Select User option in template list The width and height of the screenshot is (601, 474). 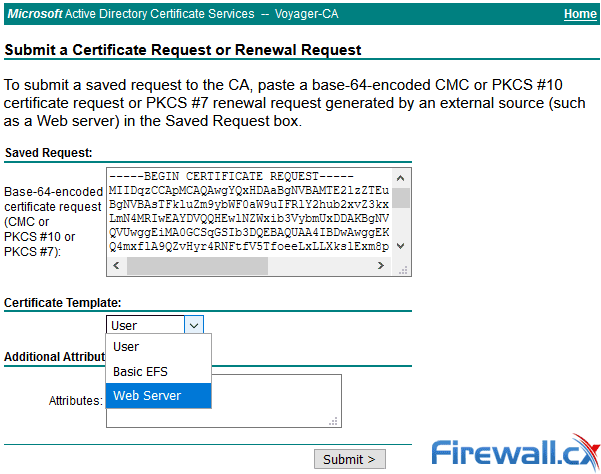coord(158,346)
